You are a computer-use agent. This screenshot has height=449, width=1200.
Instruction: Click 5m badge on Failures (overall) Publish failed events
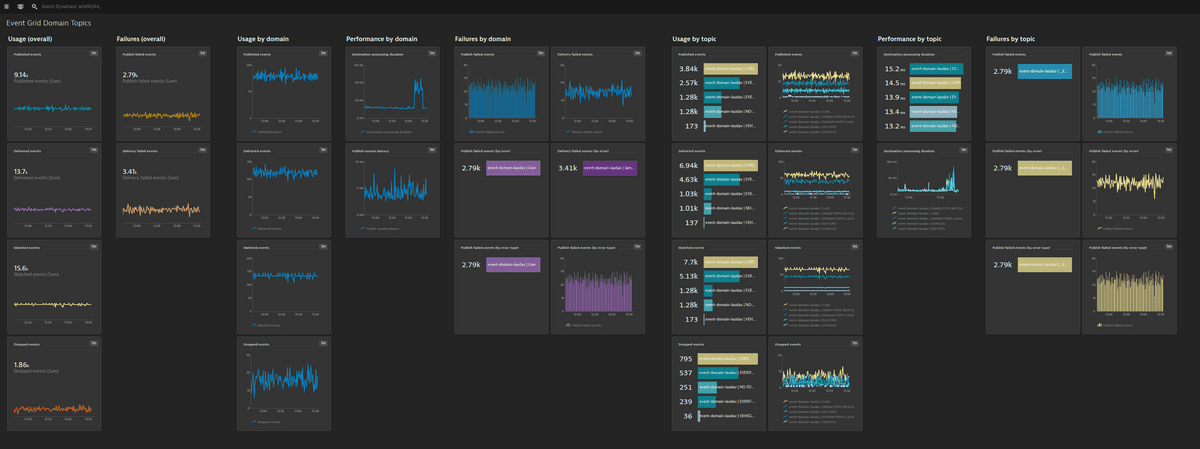[x=202, y=53]
